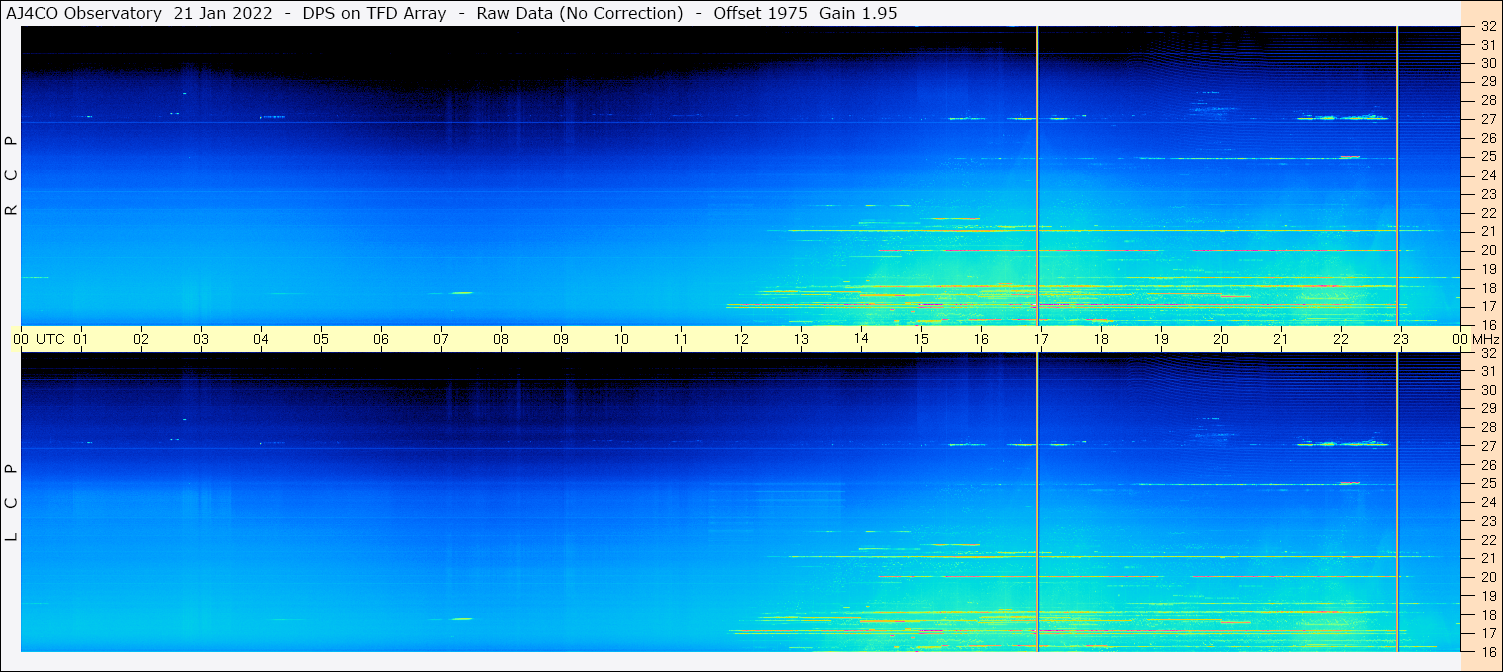Click hour "09" on the UTC time axis
The height and width of the screenshot is (672, 1503).
pos(561,339)
